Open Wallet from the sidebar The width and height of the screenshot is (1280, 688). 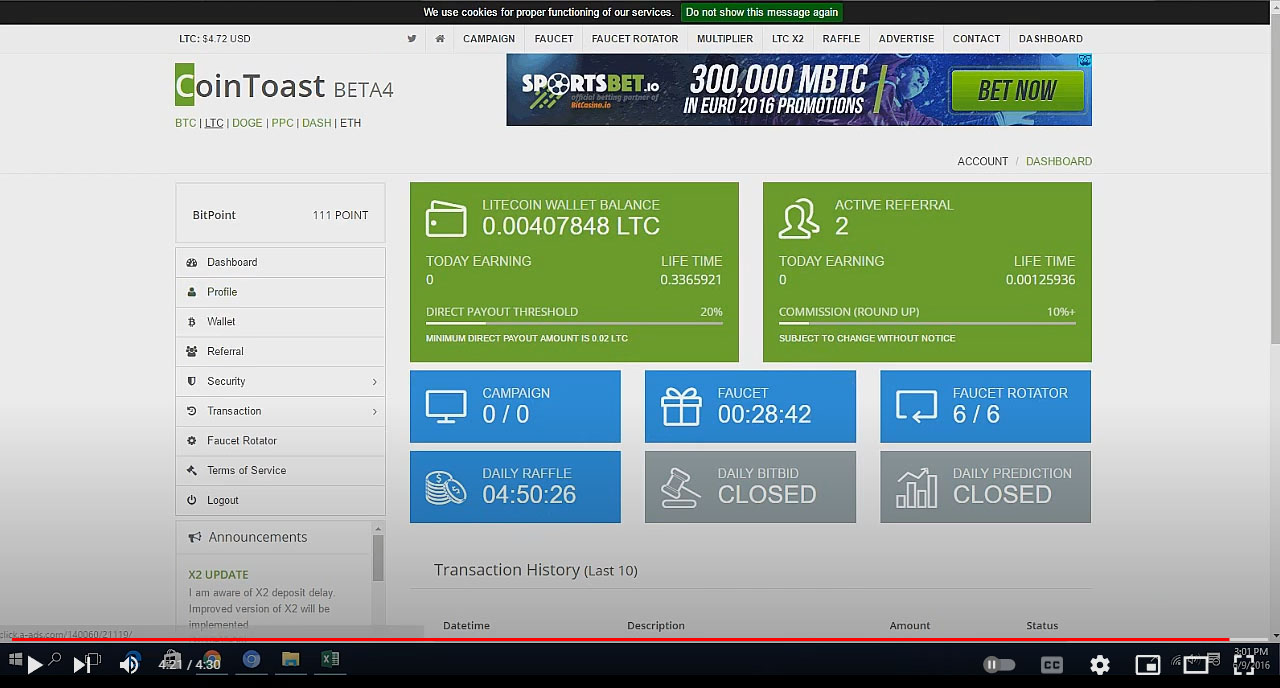[x=221, y=322]
